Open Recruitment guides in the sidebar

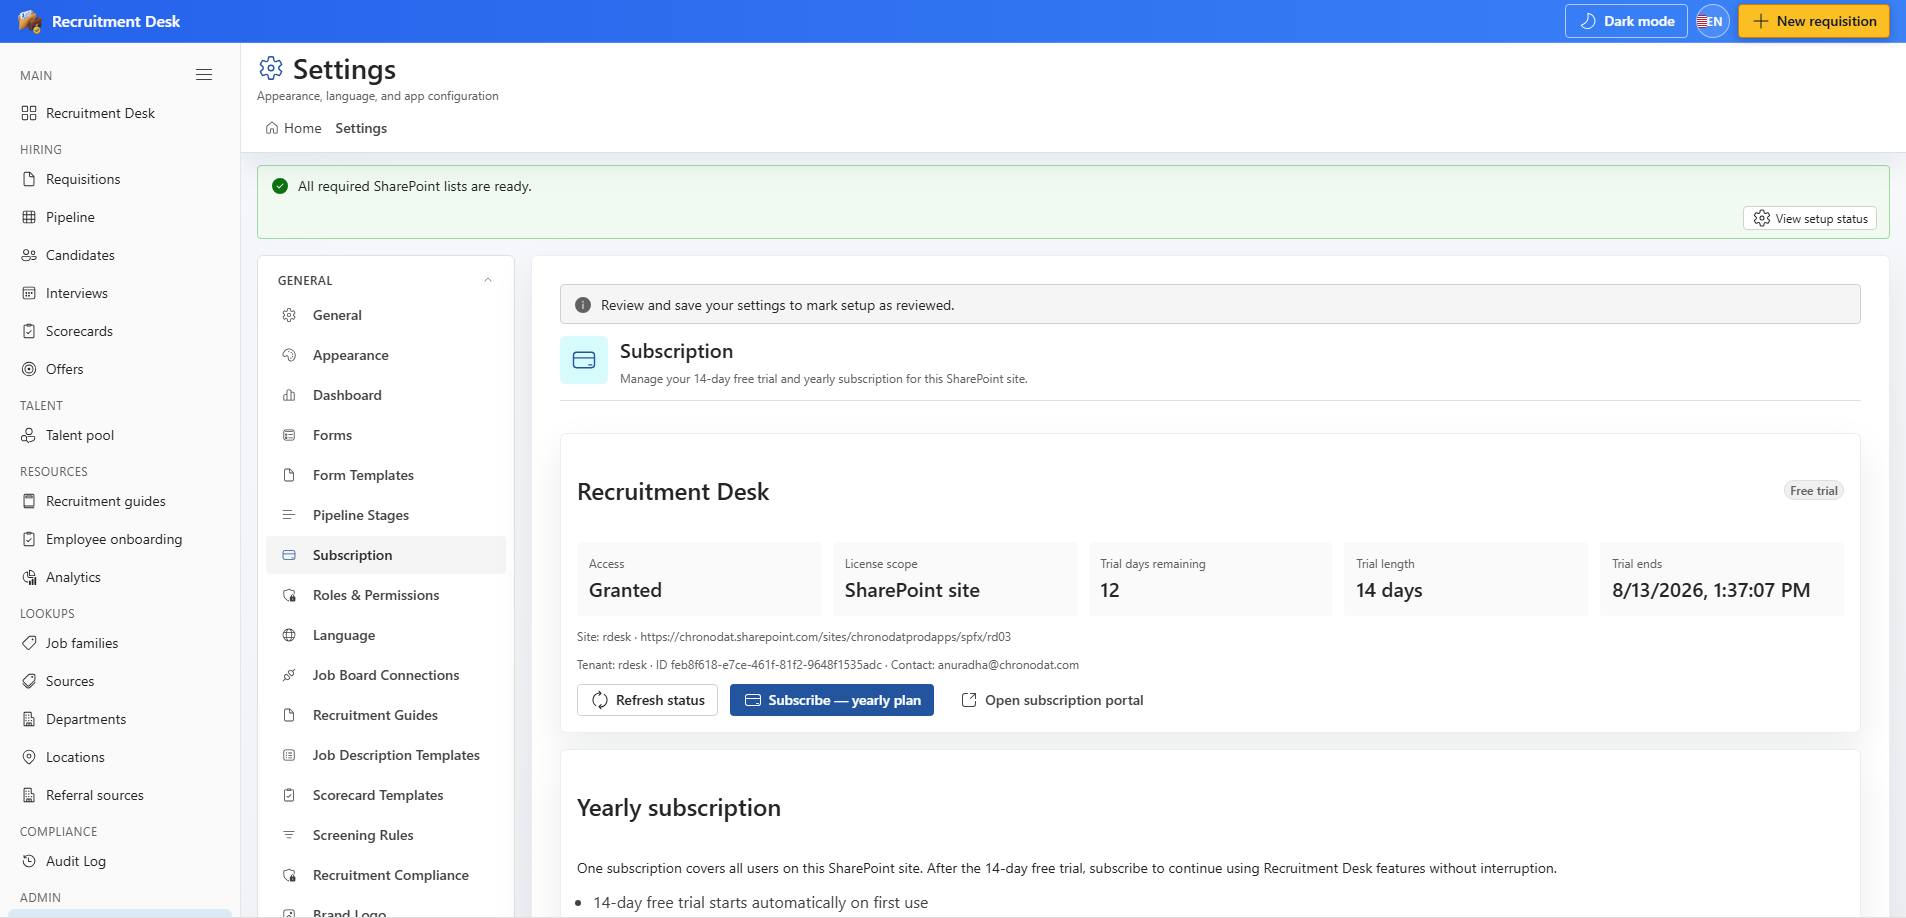[x=120, y=501]
